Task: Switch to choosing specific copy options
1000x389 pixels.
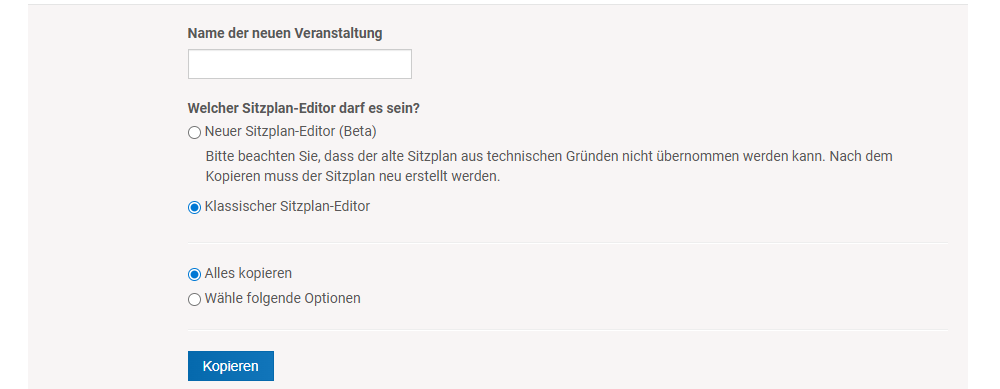Action: click(195, 299)
